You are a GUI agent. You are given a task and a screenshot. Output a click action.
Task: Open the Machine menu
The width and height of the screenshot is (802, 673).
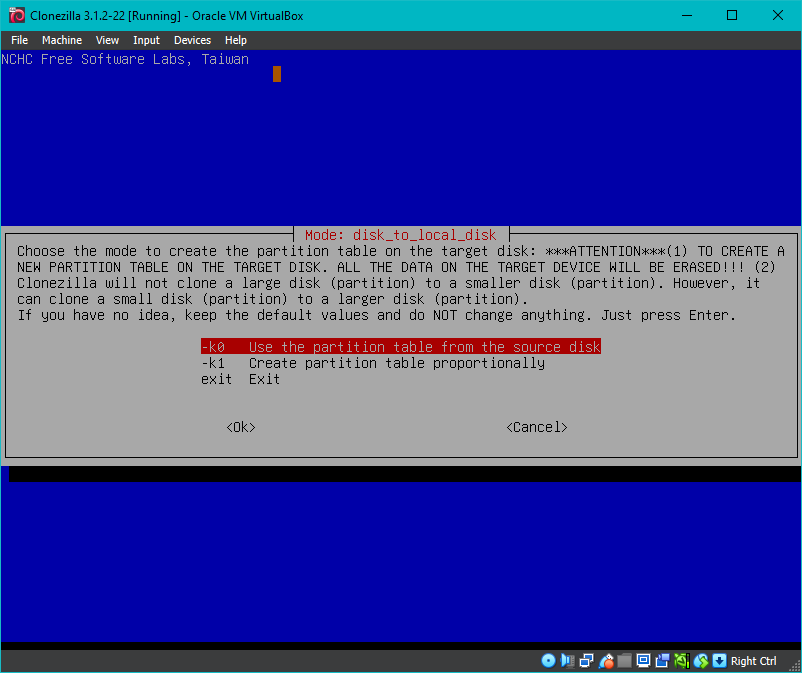pos(62,40)
